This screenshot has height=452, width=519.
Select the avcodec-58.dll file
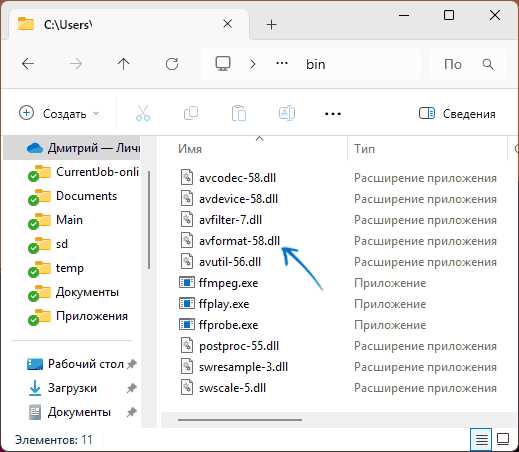(237, 178)
